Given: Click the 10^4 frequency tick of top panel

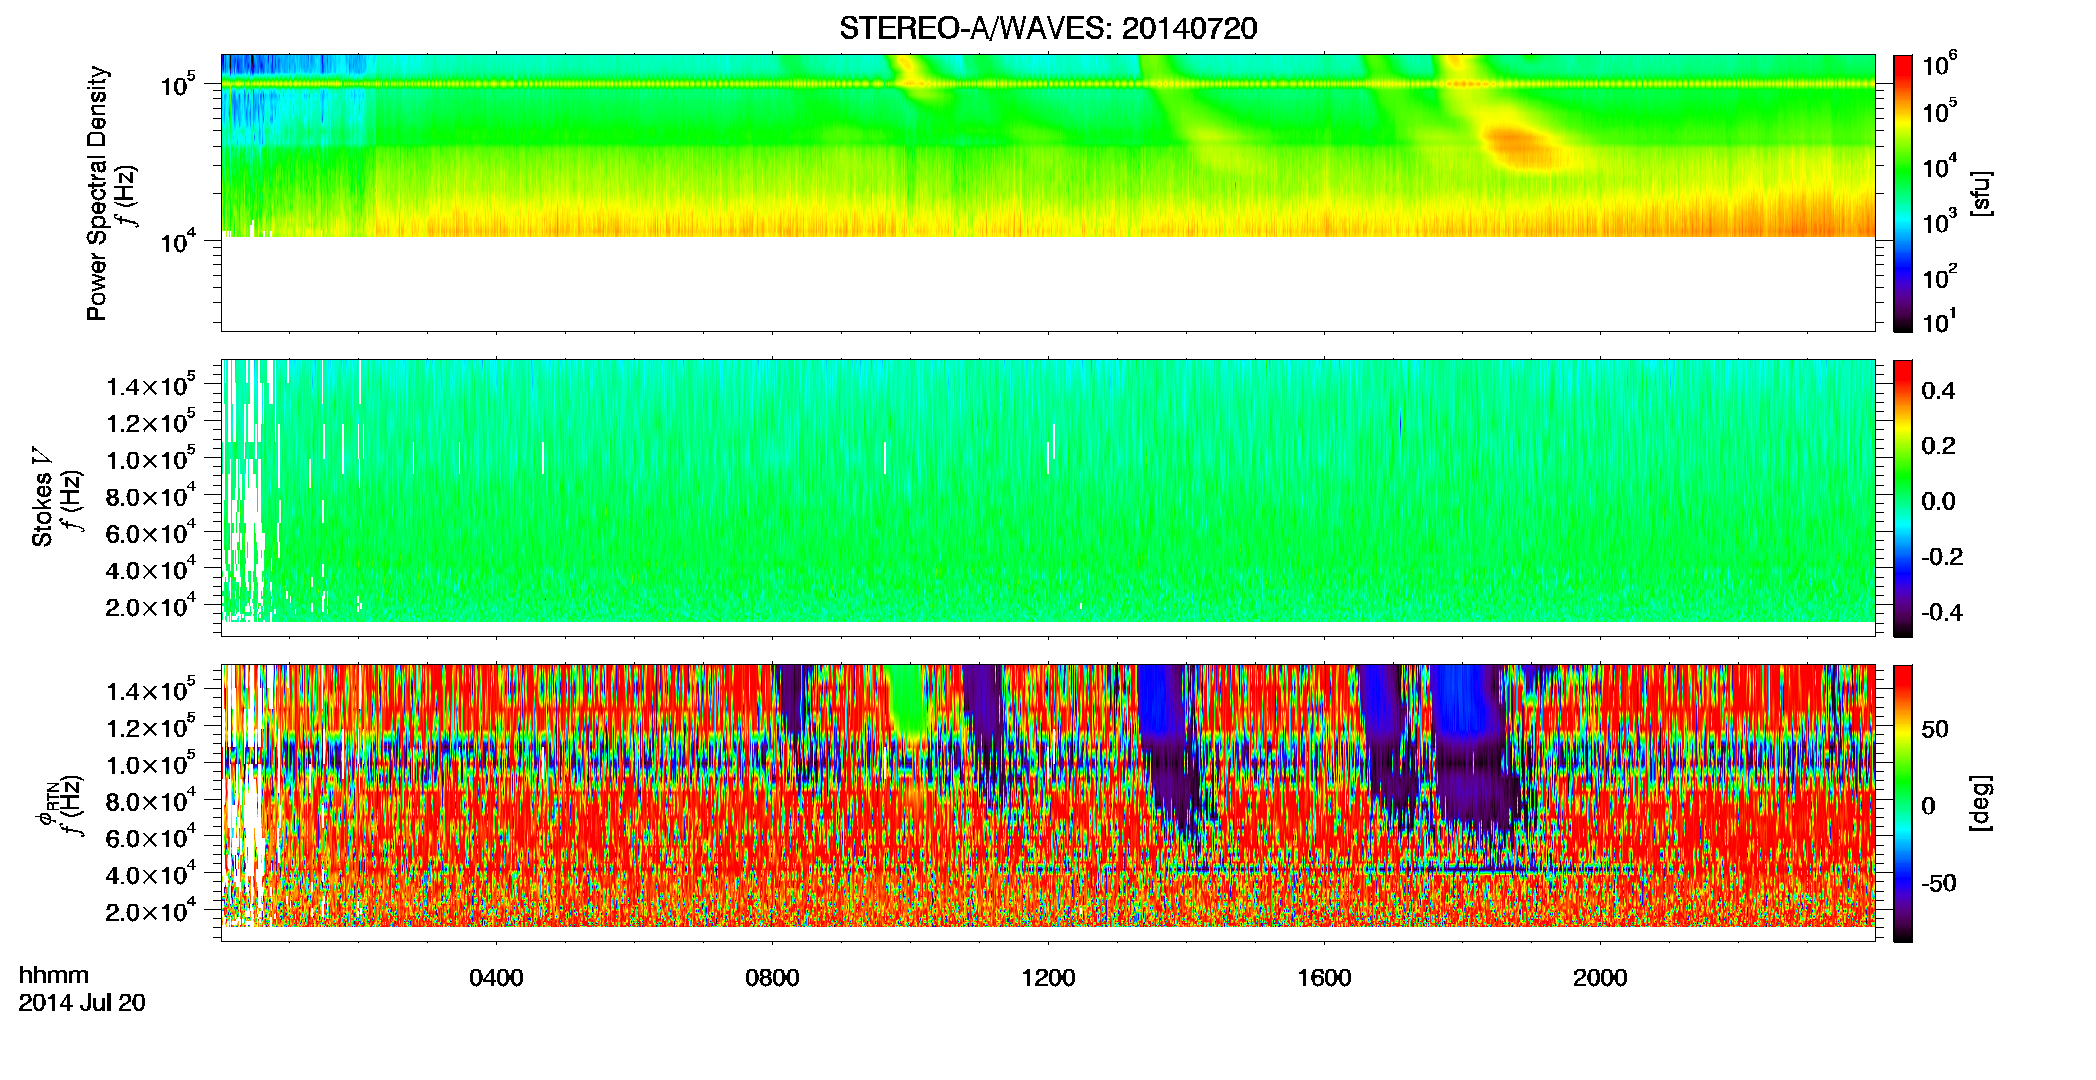Looking at the screenshot, I should (178, 241).
